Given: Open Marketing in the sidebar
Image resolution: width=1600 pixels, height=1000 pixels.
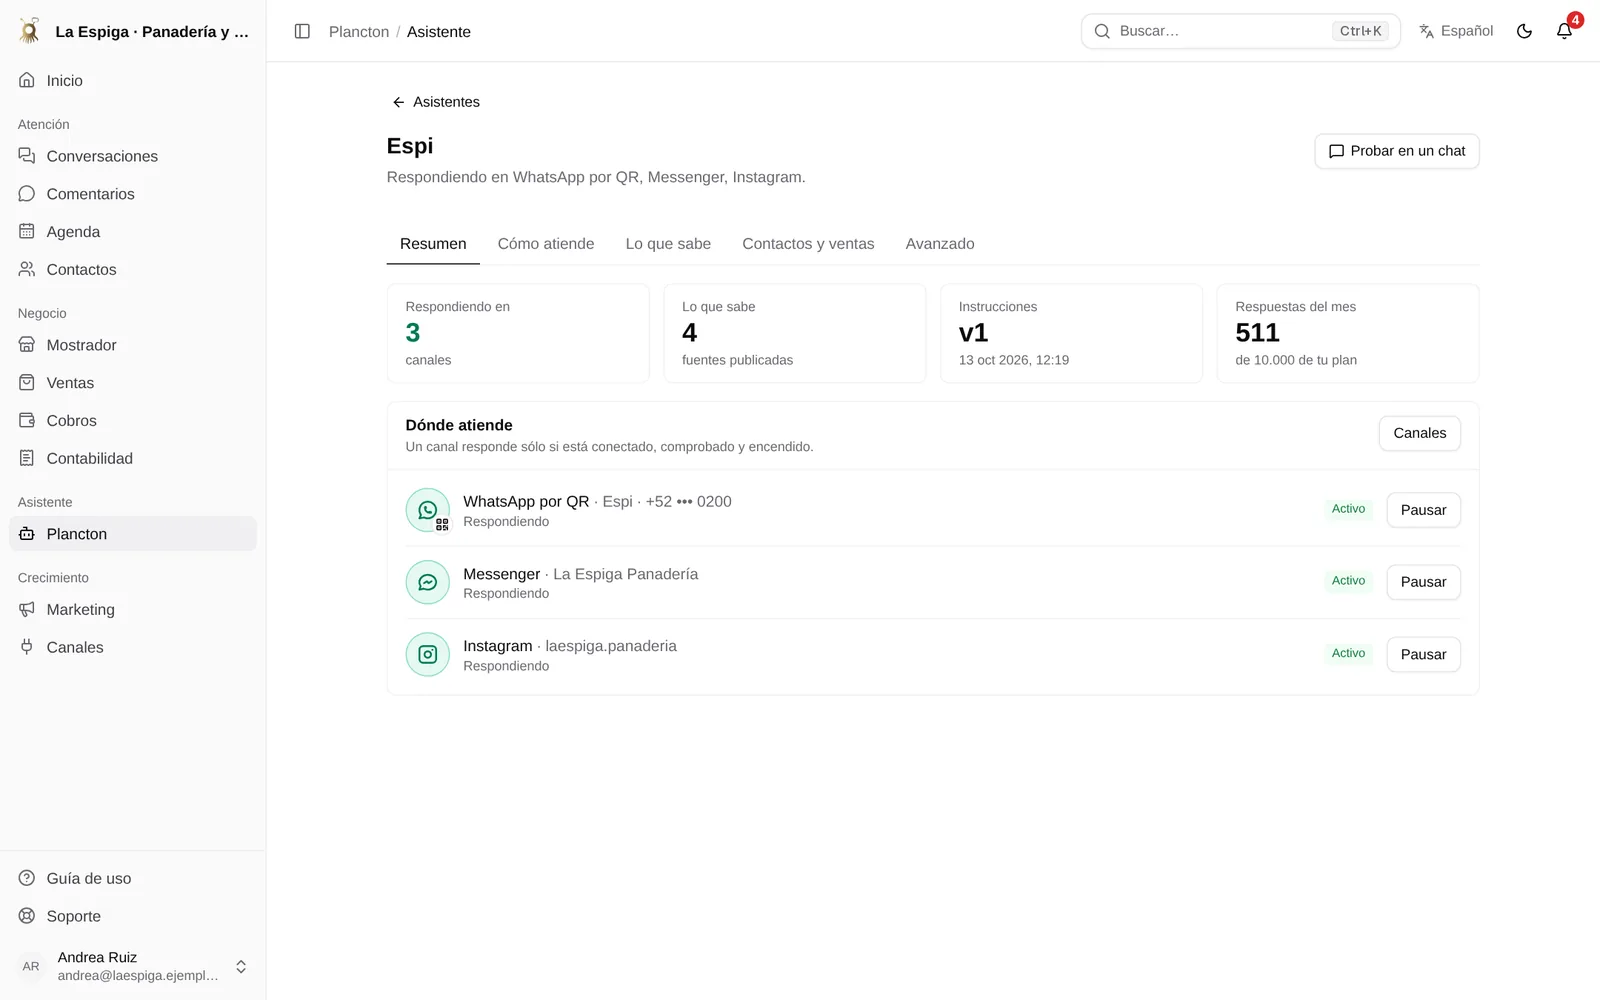Looking at the screenshot, I should (x=133, y=610).
